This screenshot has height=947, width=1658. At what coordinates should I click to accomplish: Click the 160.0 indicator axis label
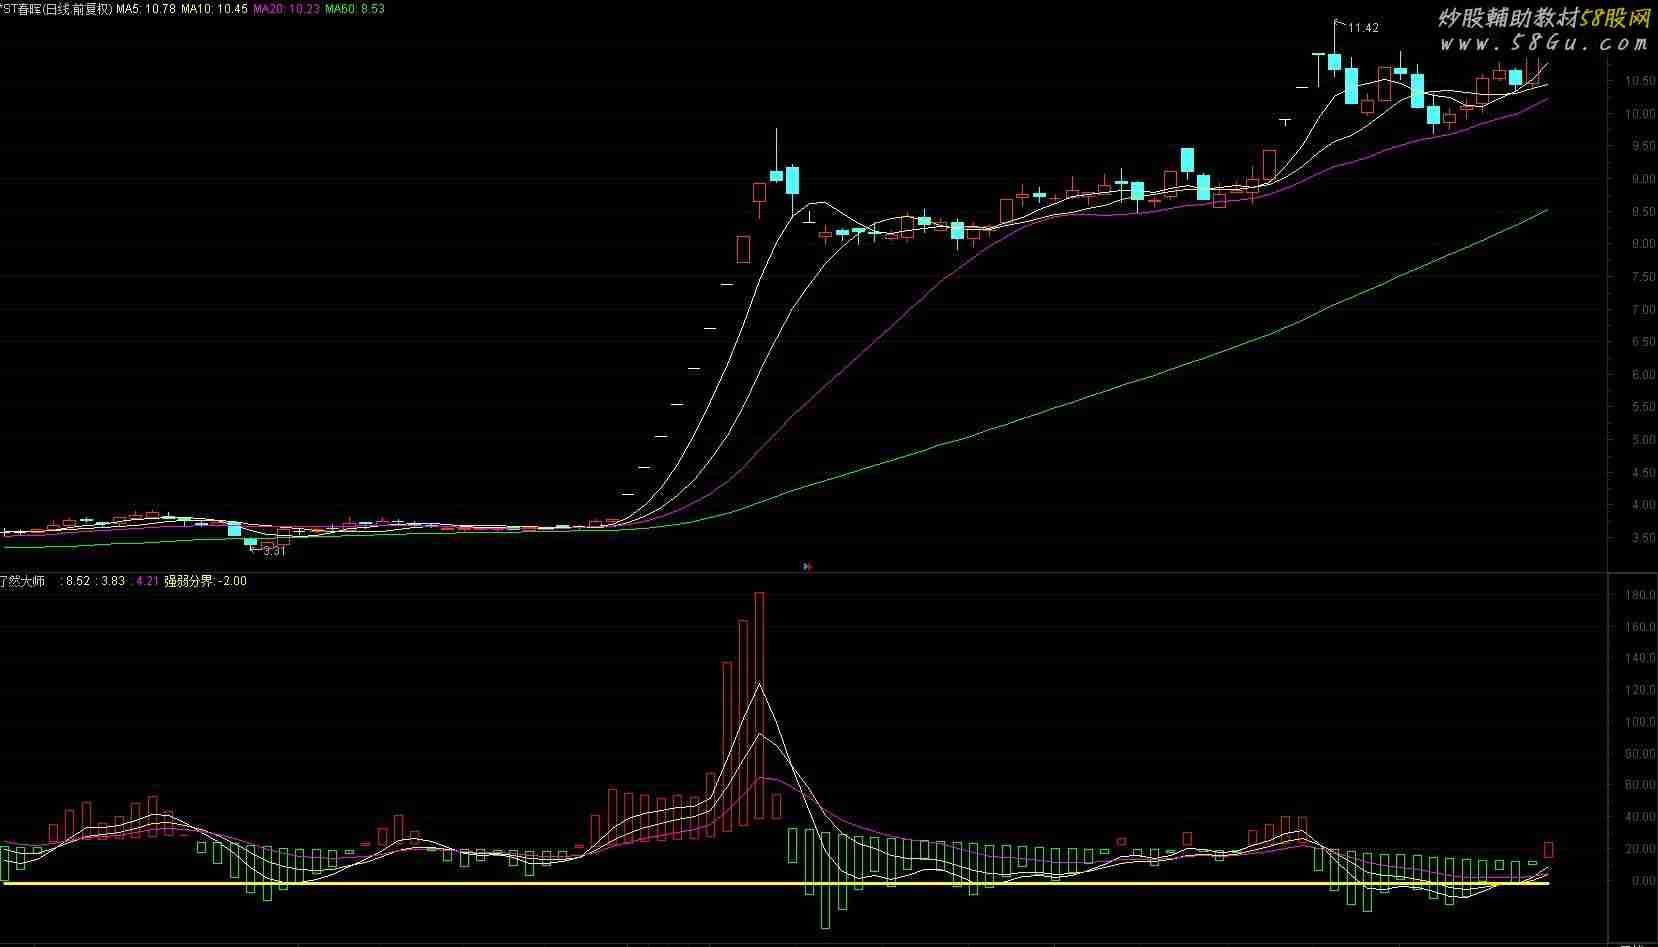pyautogui.click(x=1640, y=627)
